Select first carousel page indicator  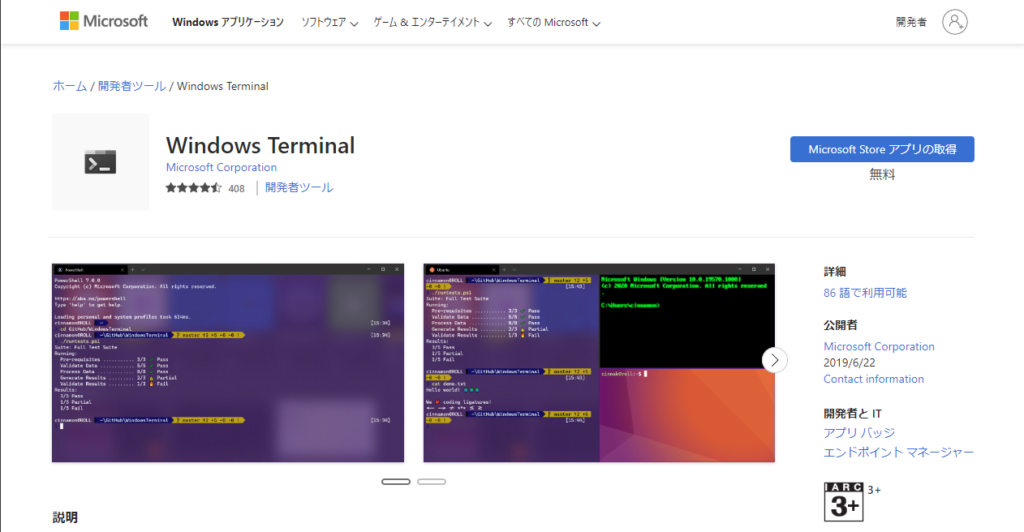(x=396, y=482)
